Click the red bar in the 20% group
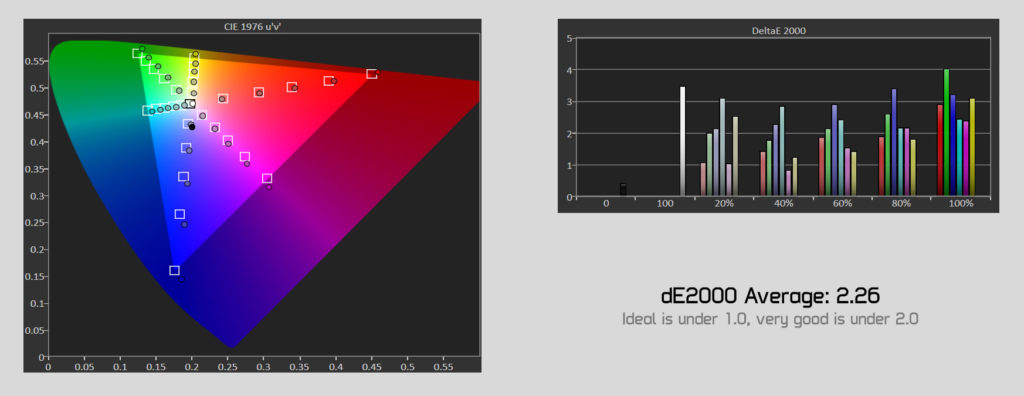The height and width of the screenshot is (396, 1024). [703, 179]
